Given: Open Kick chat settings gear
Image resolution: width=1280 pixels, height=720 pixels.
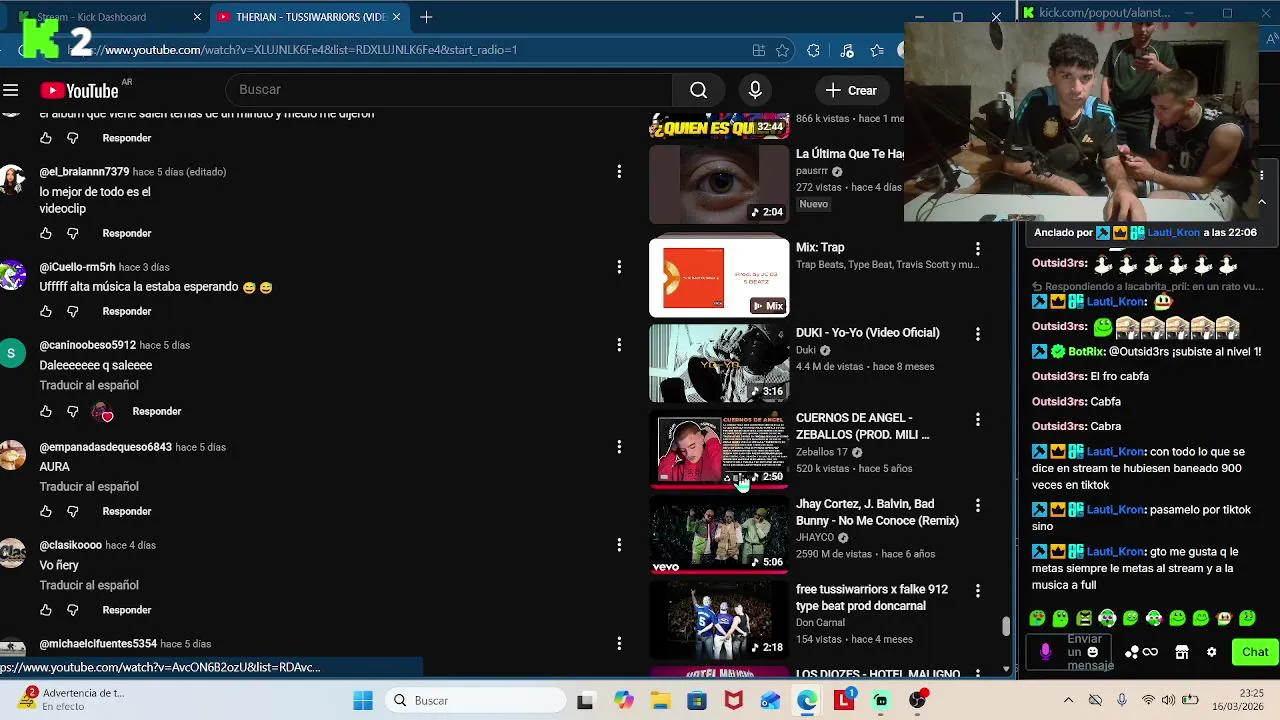Looking at the screenshot, I should tap(1211, 652).
